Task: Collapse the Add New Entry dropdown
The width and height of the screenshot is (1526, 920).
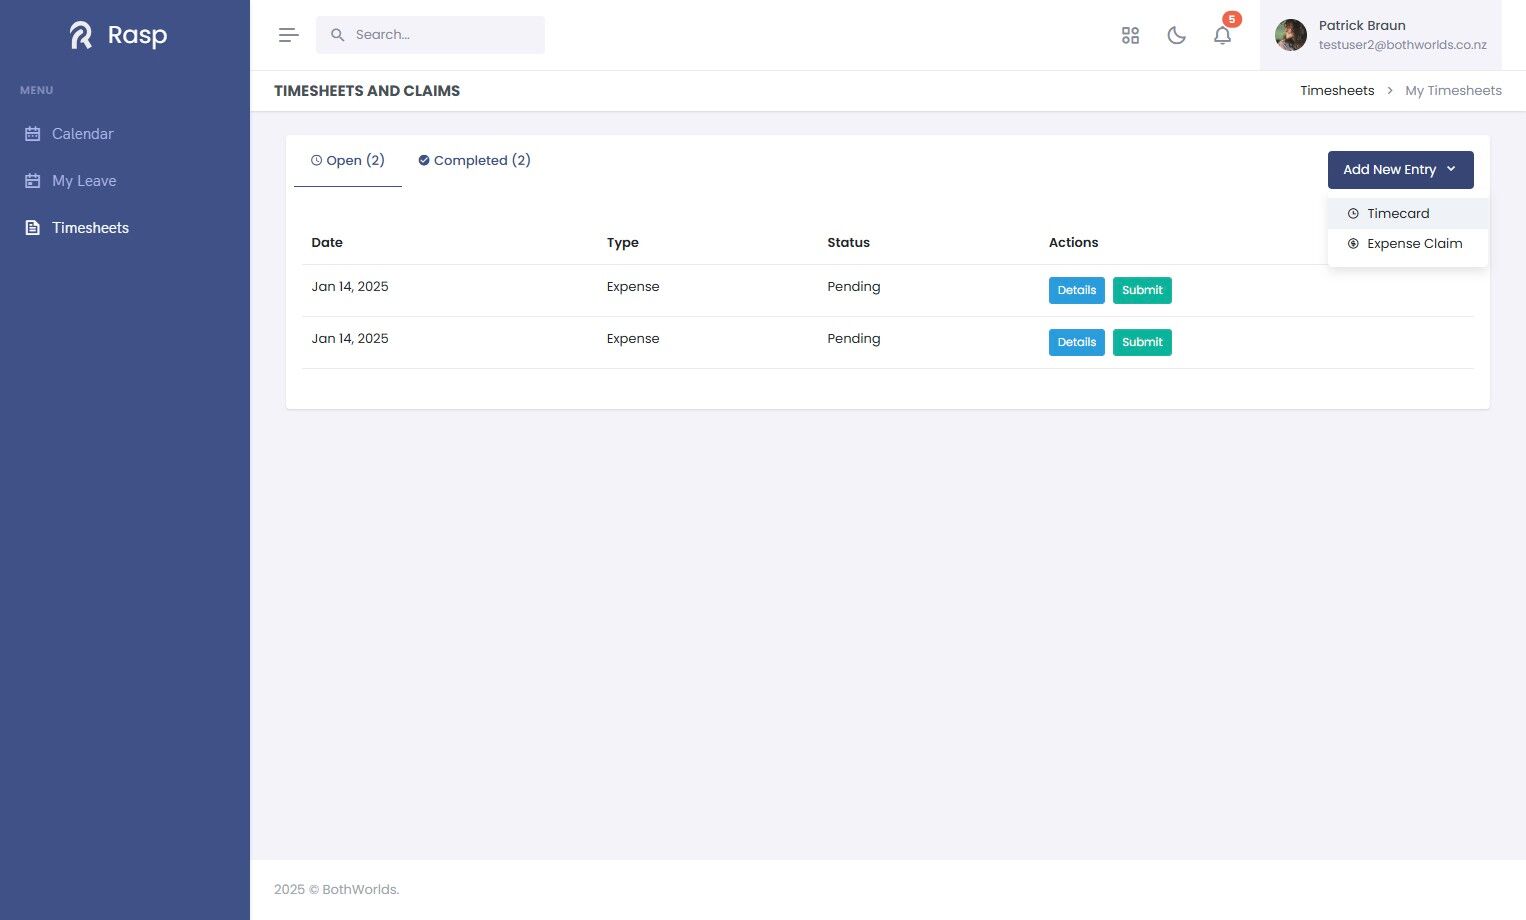Action: pos(1400,170)
